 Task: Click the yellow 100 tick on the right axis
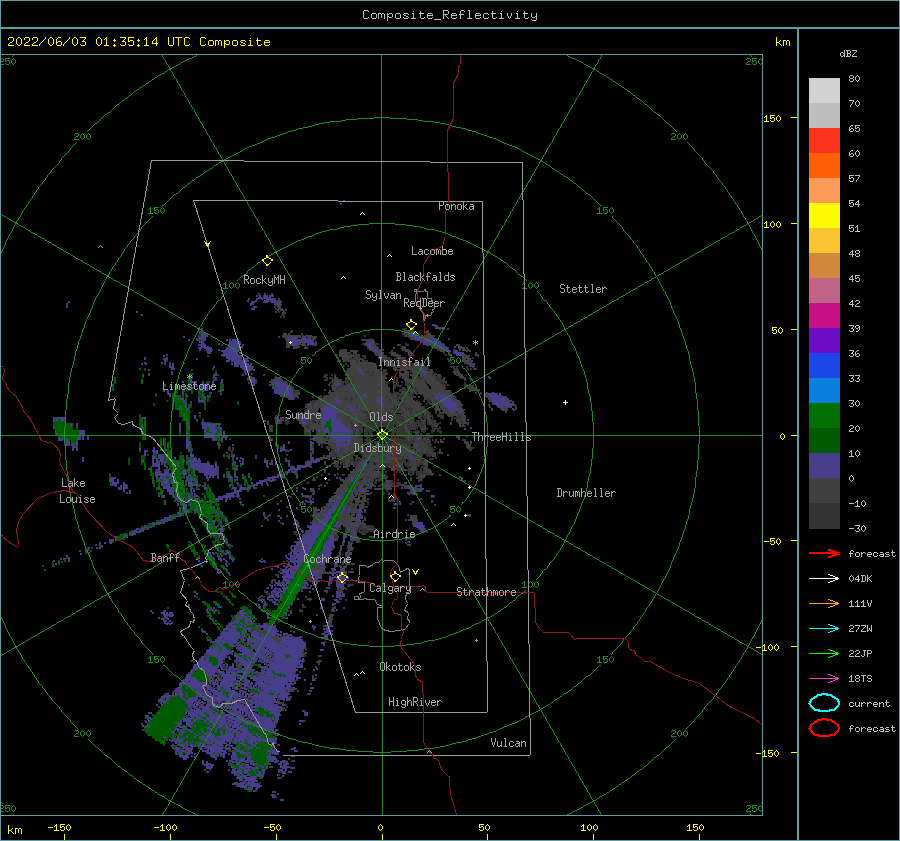(772, 224)
